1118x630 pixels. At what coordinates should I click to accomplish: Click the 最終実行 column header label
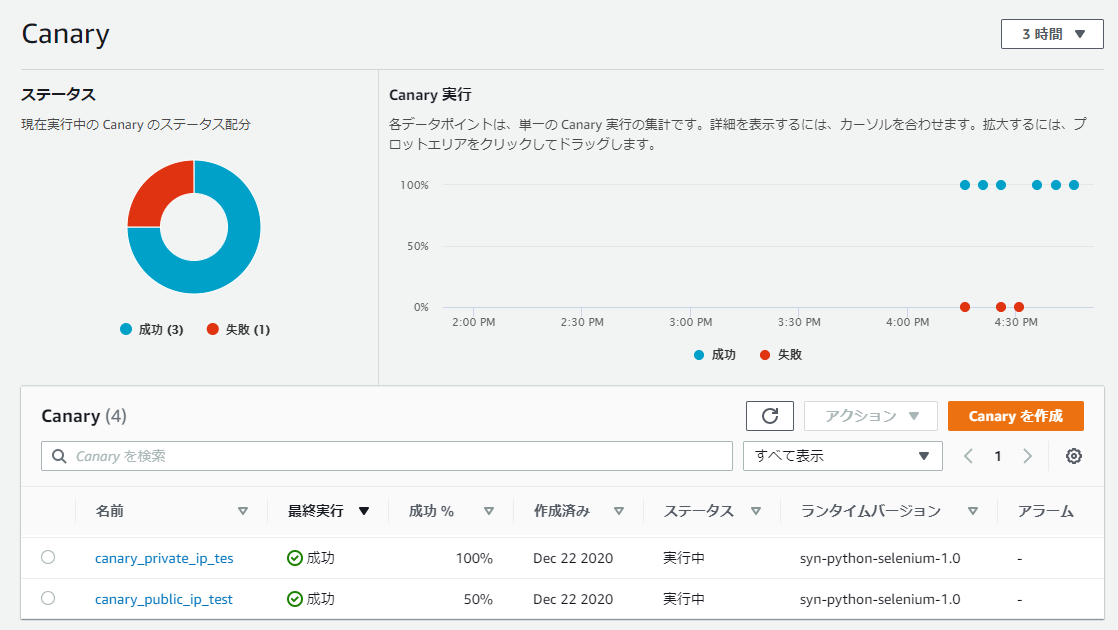click(x=316, y=511)
